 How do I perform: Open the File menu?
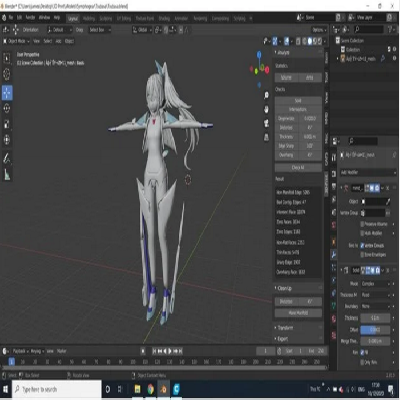click(x=11, y=17)
